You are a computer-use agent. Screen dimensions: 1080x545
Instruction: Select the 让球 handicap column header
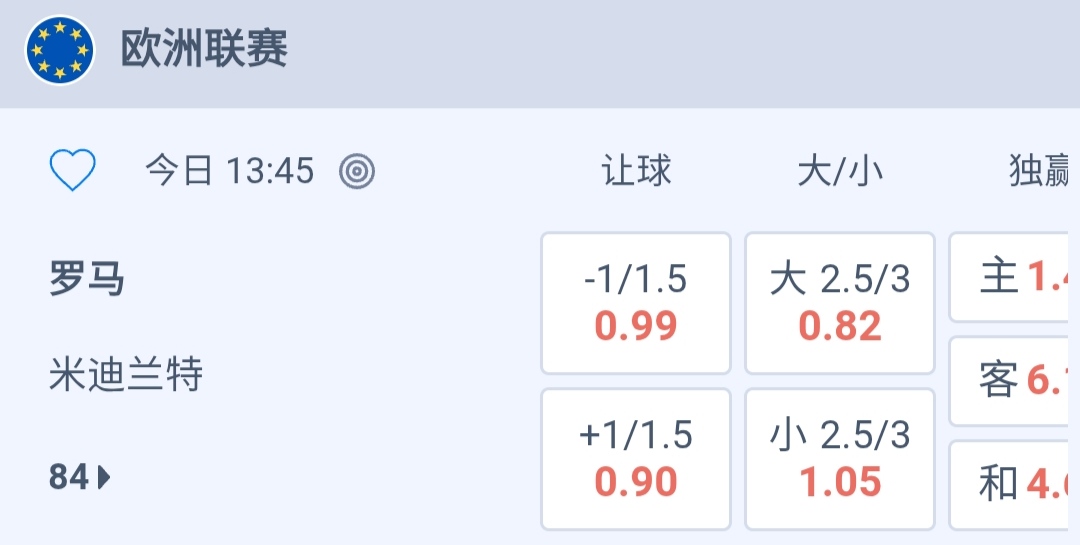pos(636,172)
